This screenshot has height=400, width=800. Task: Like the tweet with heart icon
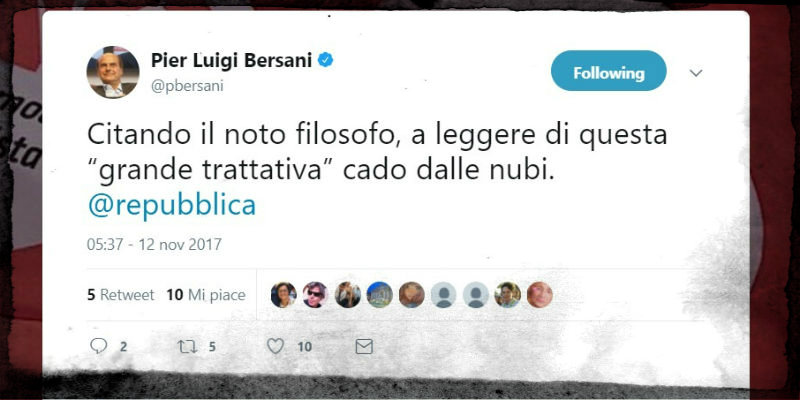(x=276, y=346)
